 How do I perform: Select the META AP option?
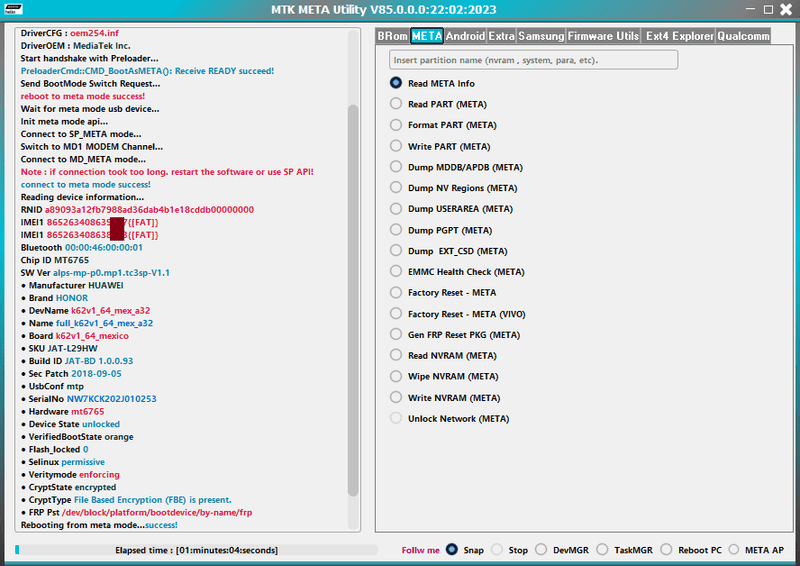tap(734, 549)
